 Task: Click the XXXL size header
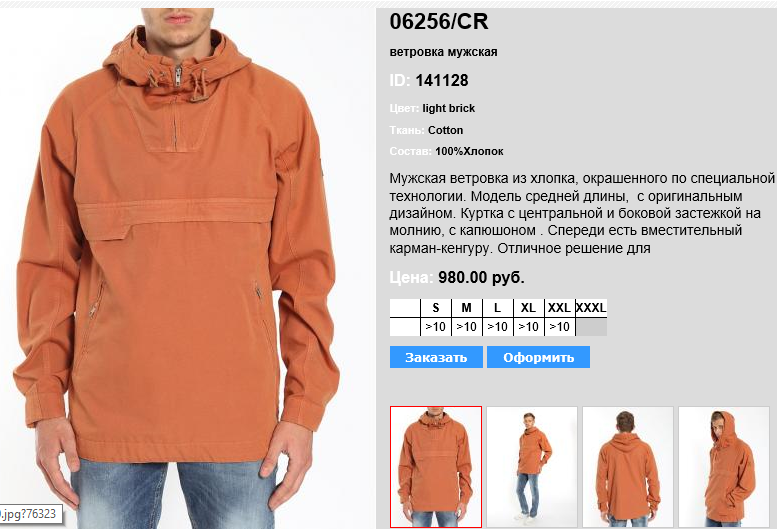coord(591,308)
